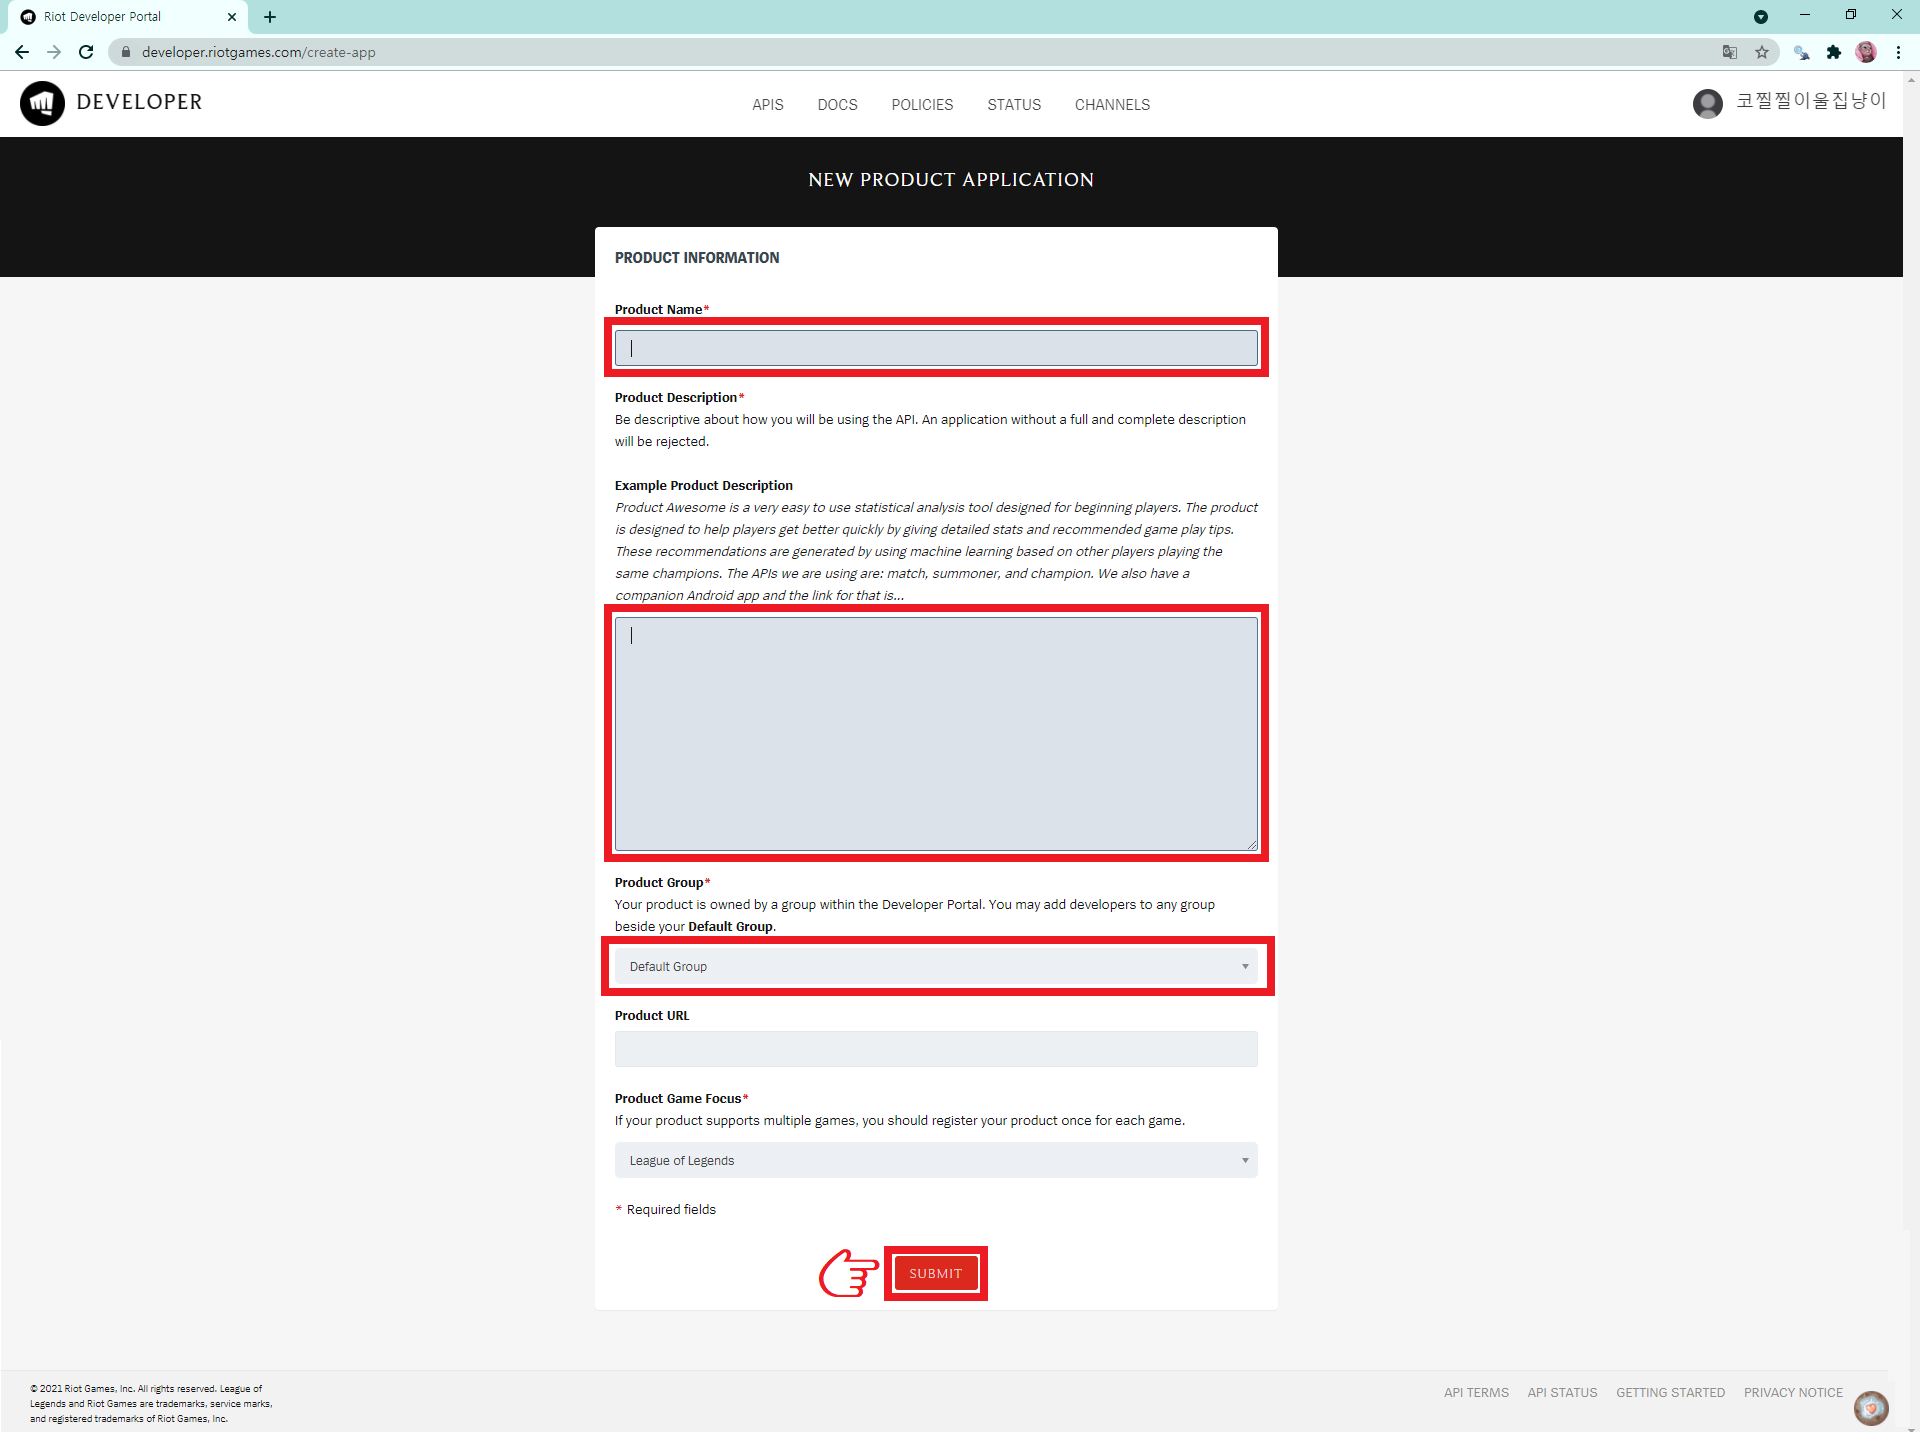Open Chrome three-dot menu
1920x1444 pixels.
coord(1898,52)
